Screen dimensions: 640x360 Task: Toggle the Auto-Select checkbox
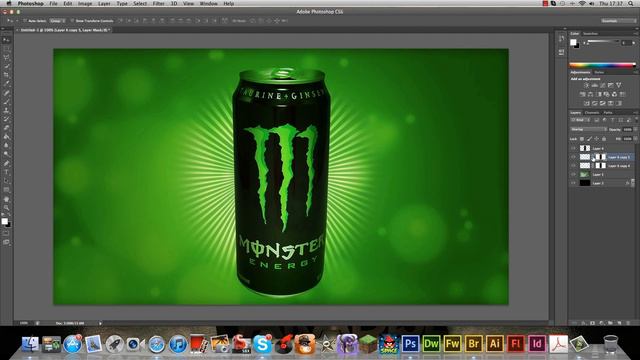25,20
